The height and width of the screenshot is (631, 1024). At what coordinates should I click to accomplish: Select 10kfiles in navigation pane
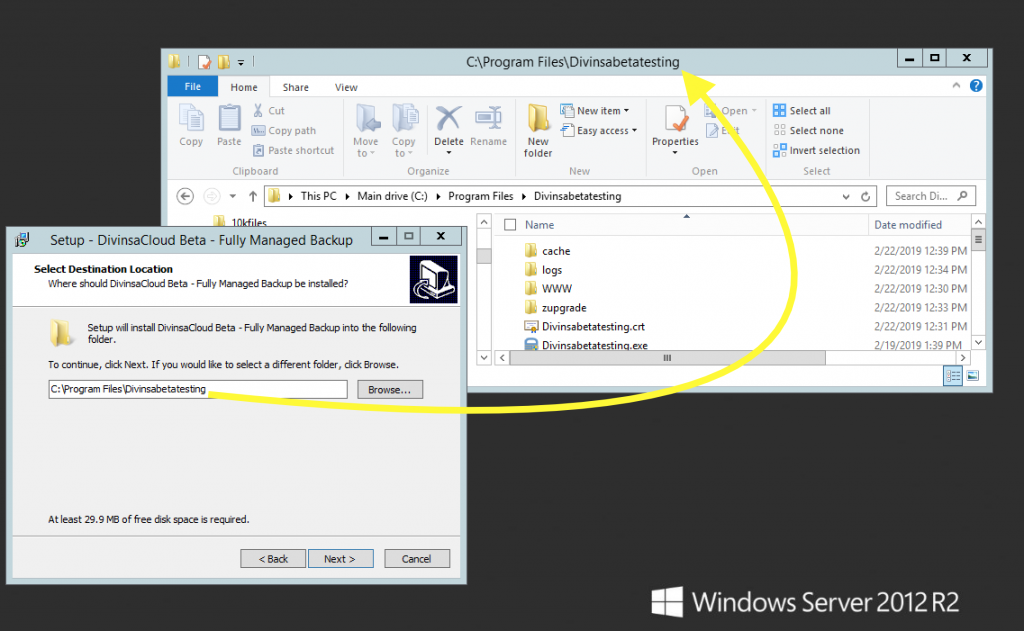(249, 222)
